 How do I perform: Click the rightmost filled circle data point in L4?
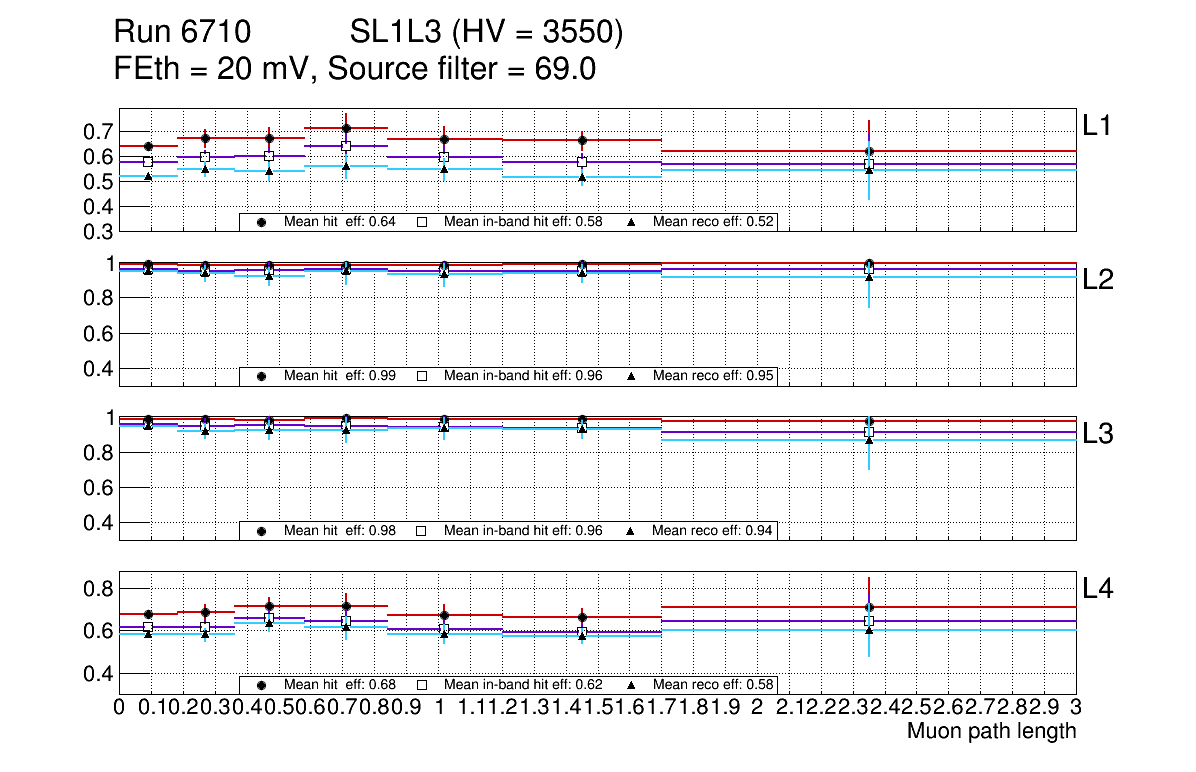tap(869, 607)
